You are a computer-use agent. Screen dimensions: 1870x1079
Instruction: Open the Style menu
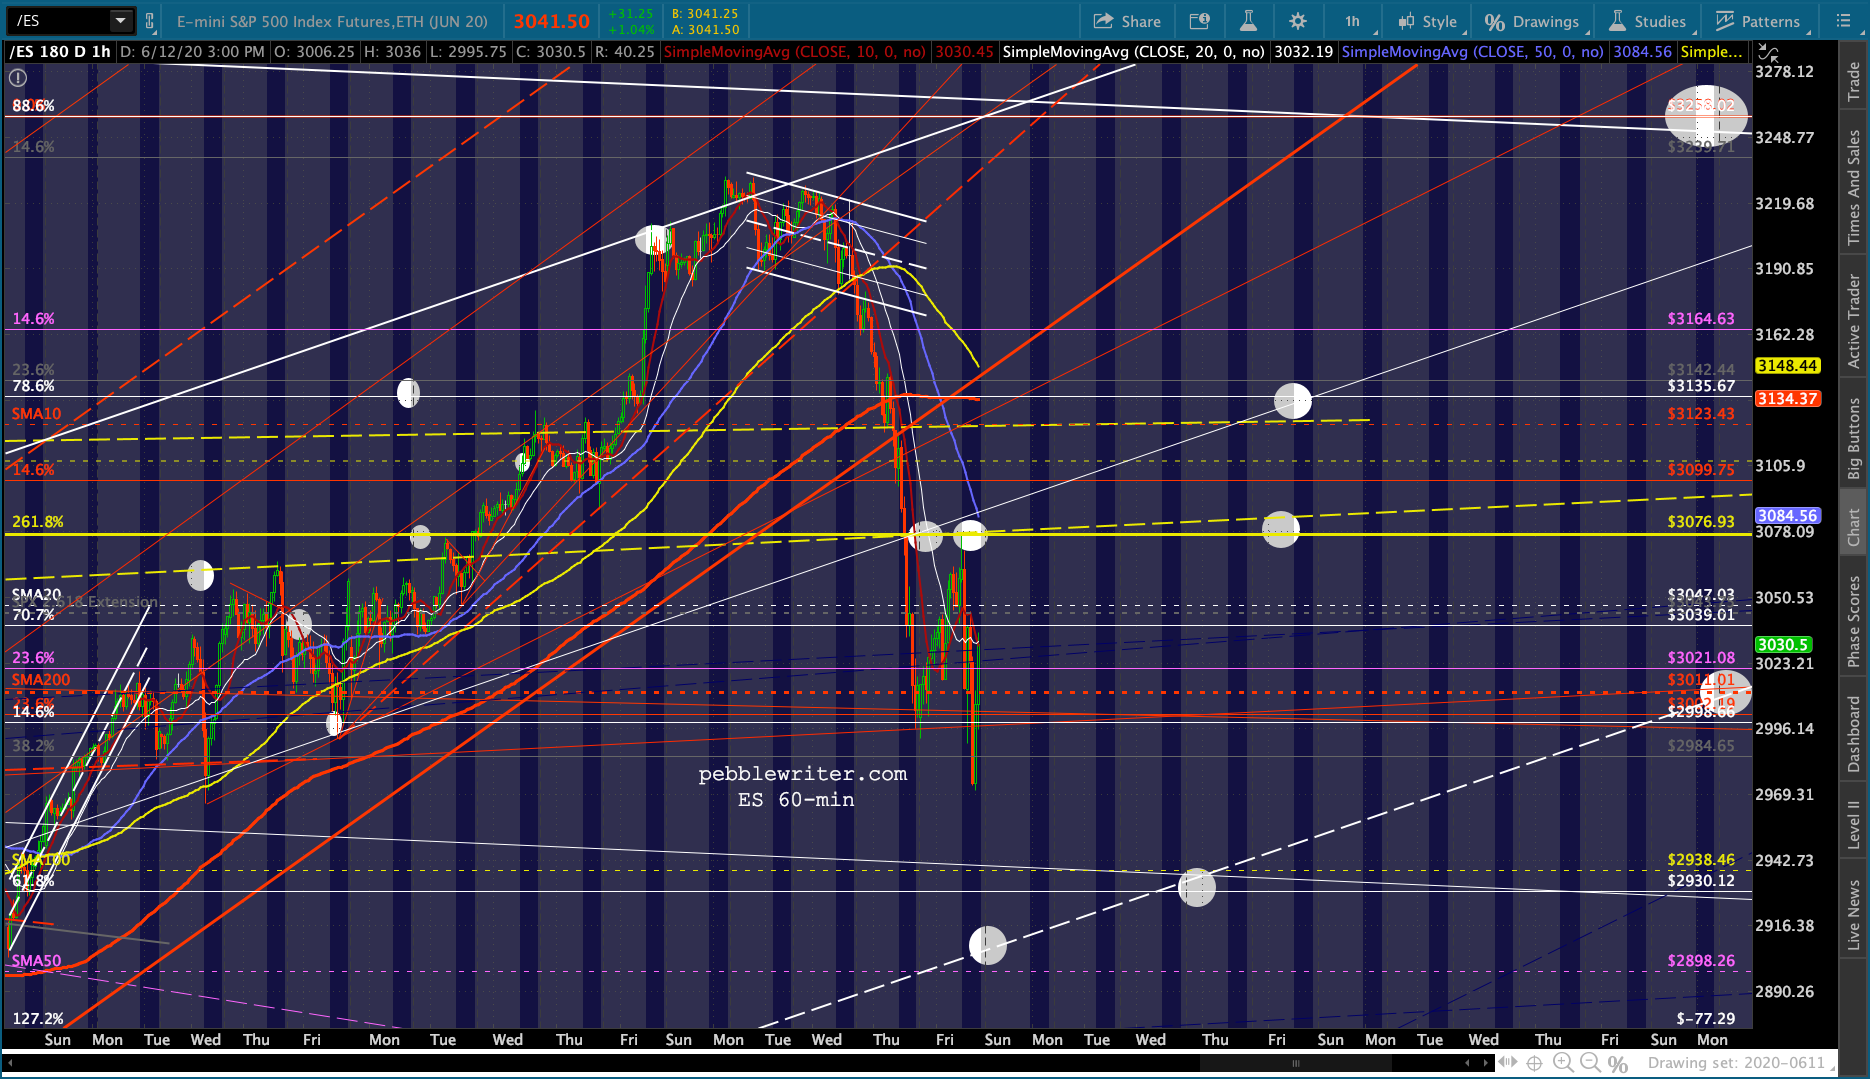click(1428, 21)
